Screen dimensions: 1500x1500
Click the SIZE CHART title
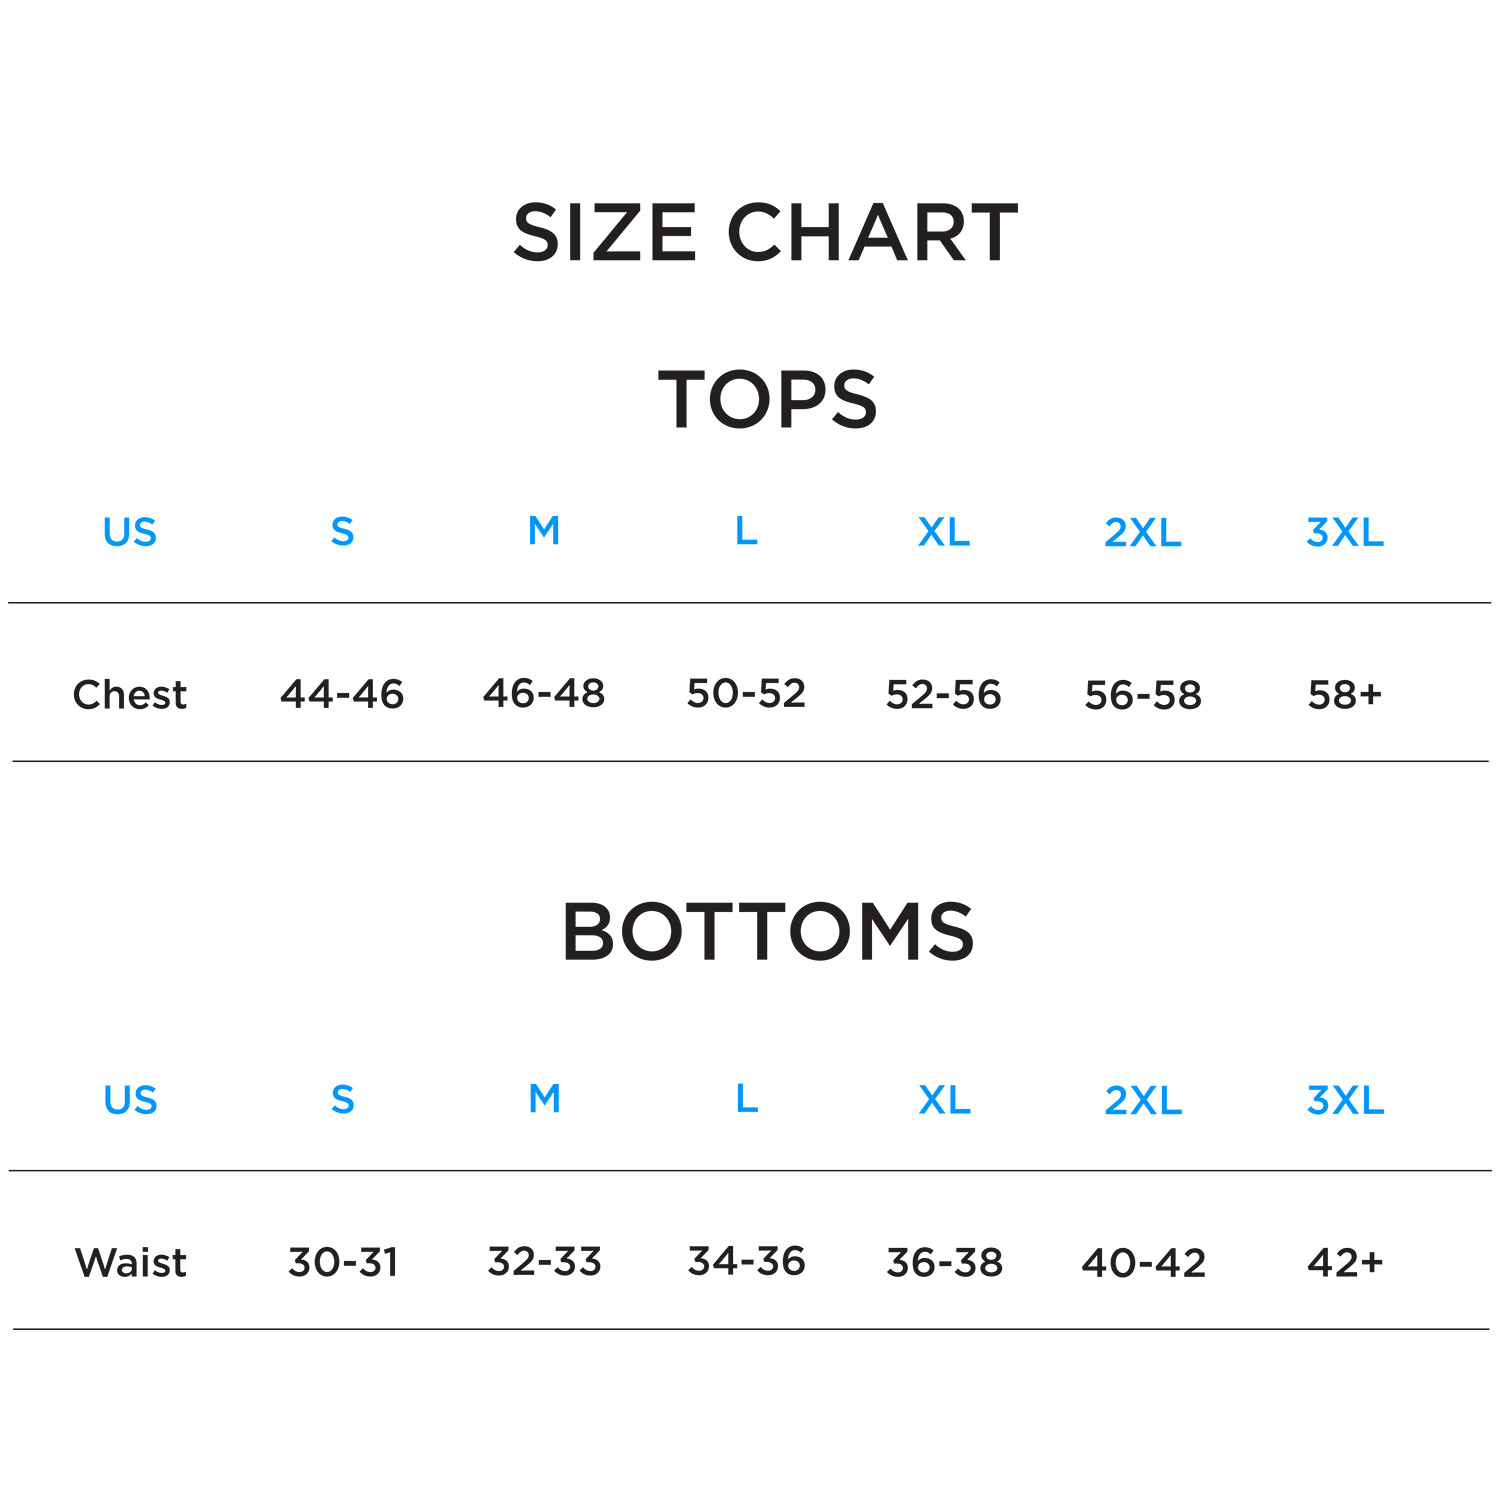[765, 233]
